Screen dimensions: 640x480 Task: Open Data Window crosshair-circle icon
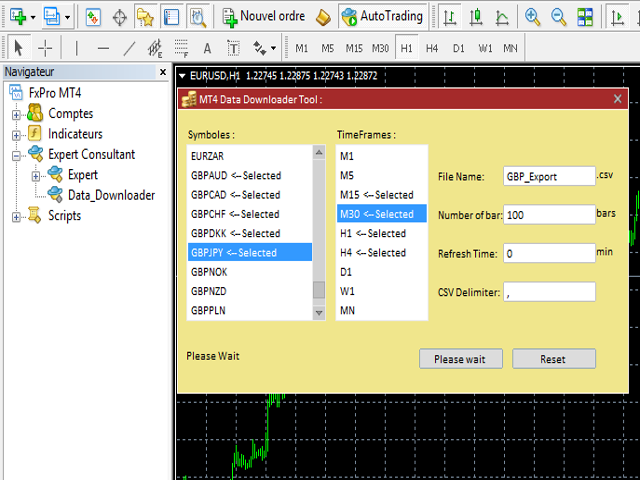[120, 17]
